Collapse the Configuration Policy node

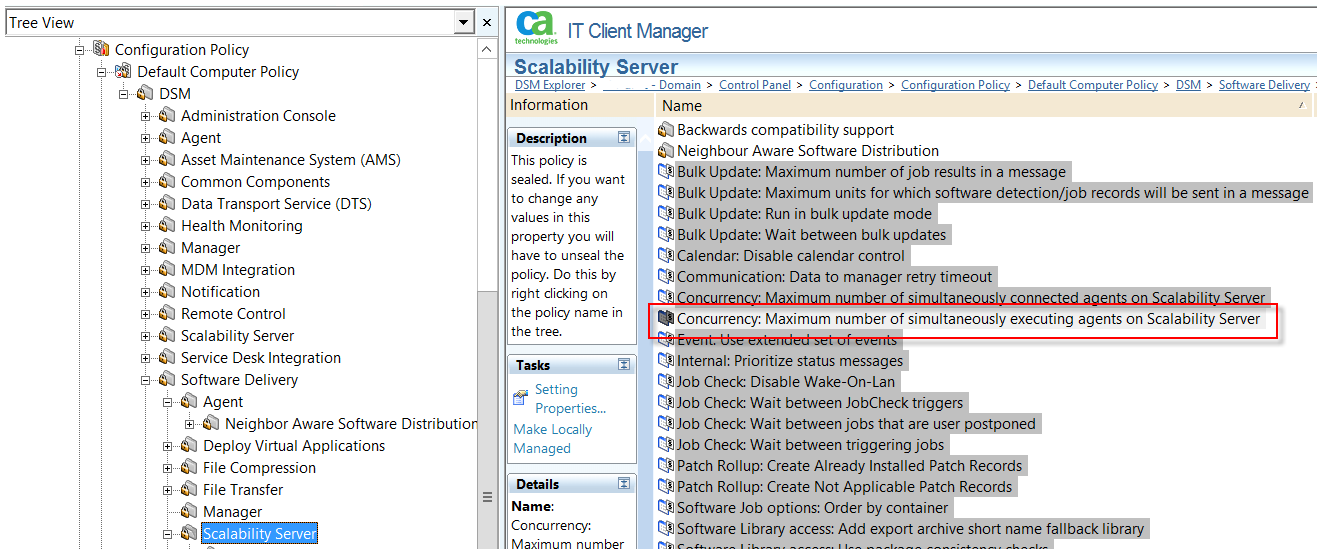click(79, 50)
